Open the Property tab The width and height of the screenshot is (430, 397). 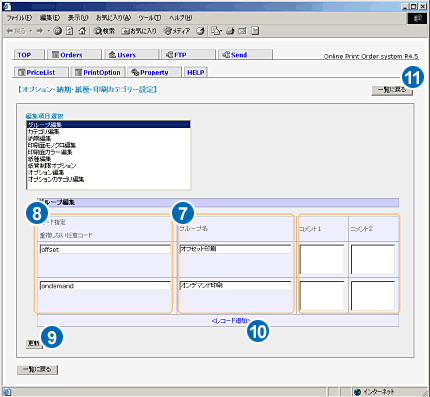click(154, 72)
